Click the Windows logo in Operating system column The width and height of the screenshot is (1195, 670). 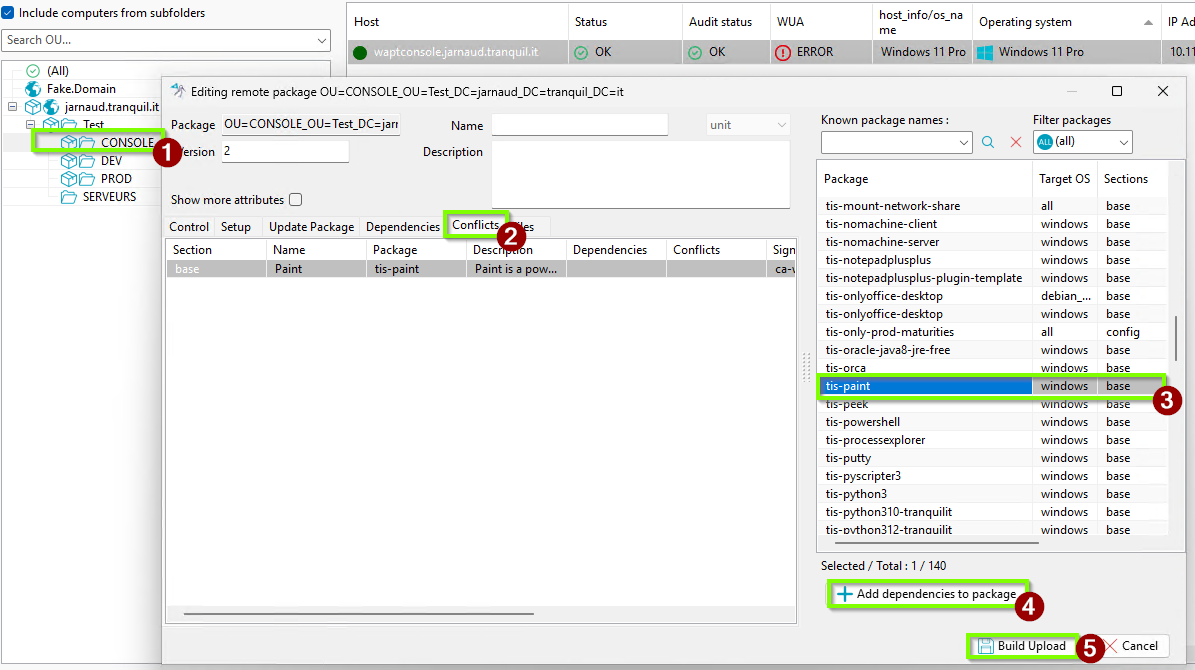[985, 53]
